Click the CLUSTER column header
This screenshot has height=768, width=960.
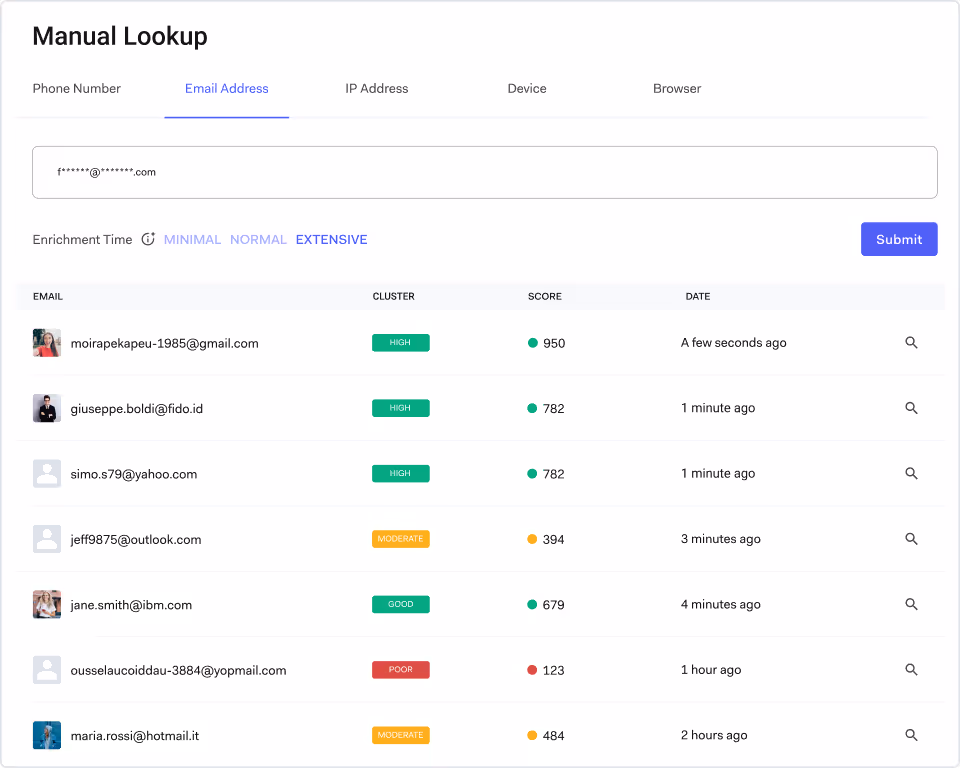point(393,296)
